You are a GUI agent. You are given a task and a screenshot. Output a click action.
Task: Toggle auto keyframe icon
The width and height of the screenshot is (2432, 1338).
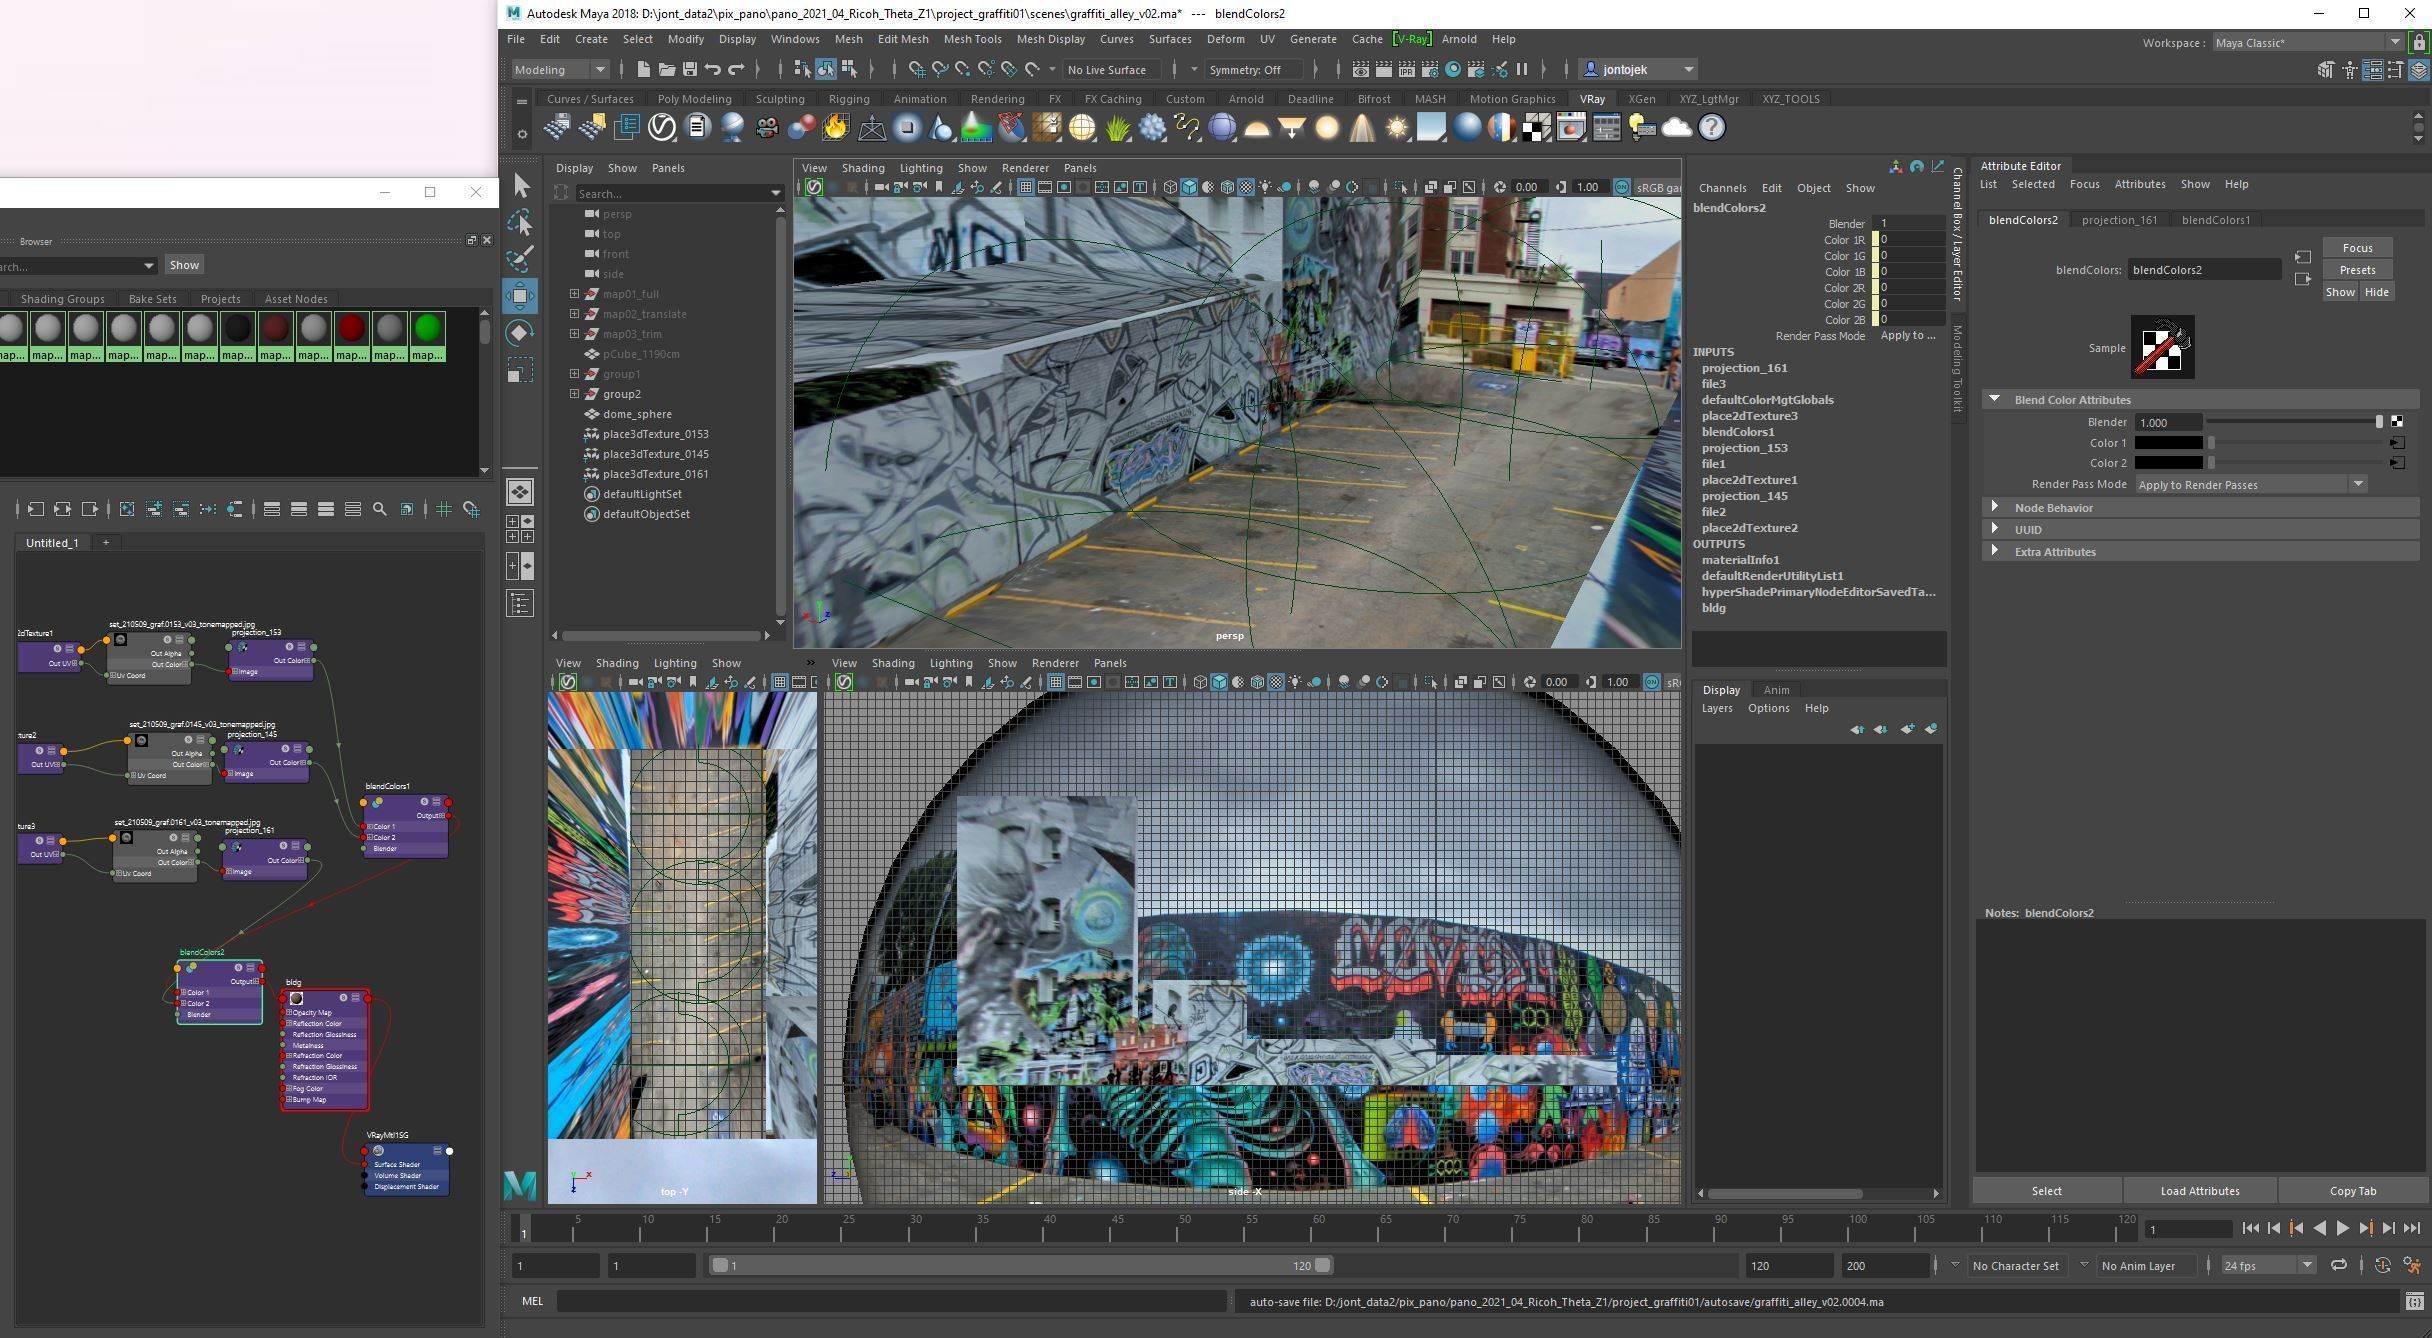(2383, 1266)
